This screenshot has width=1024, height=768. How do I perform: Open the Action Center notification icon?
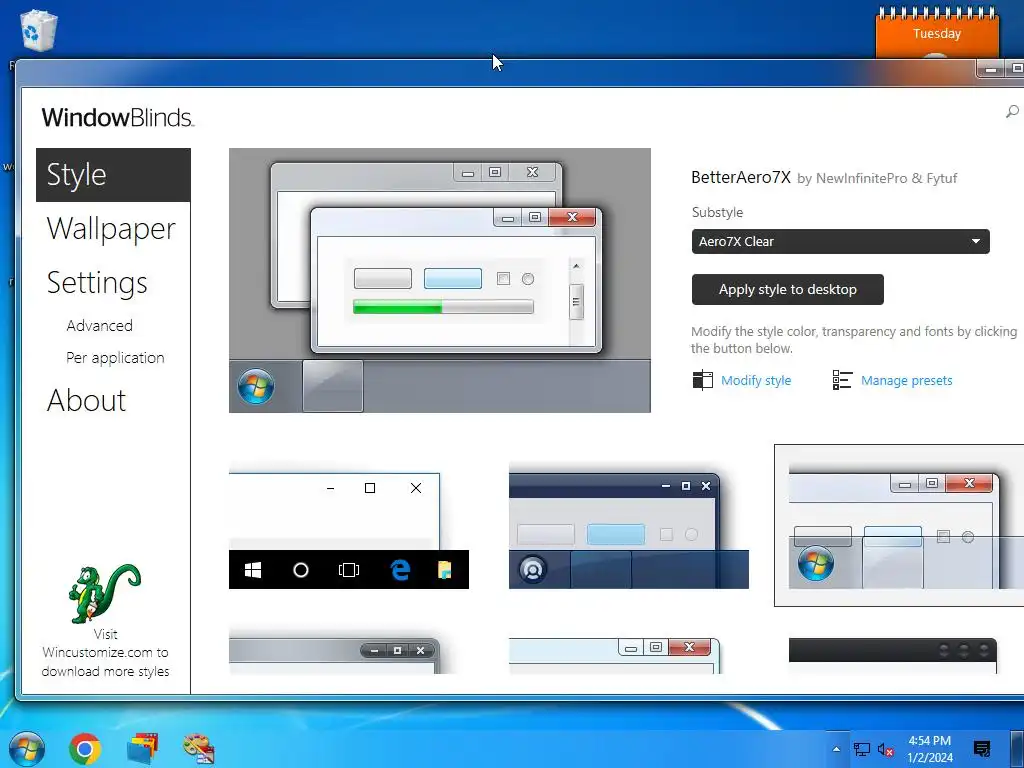pyautogui.click(x=982, y=749)
